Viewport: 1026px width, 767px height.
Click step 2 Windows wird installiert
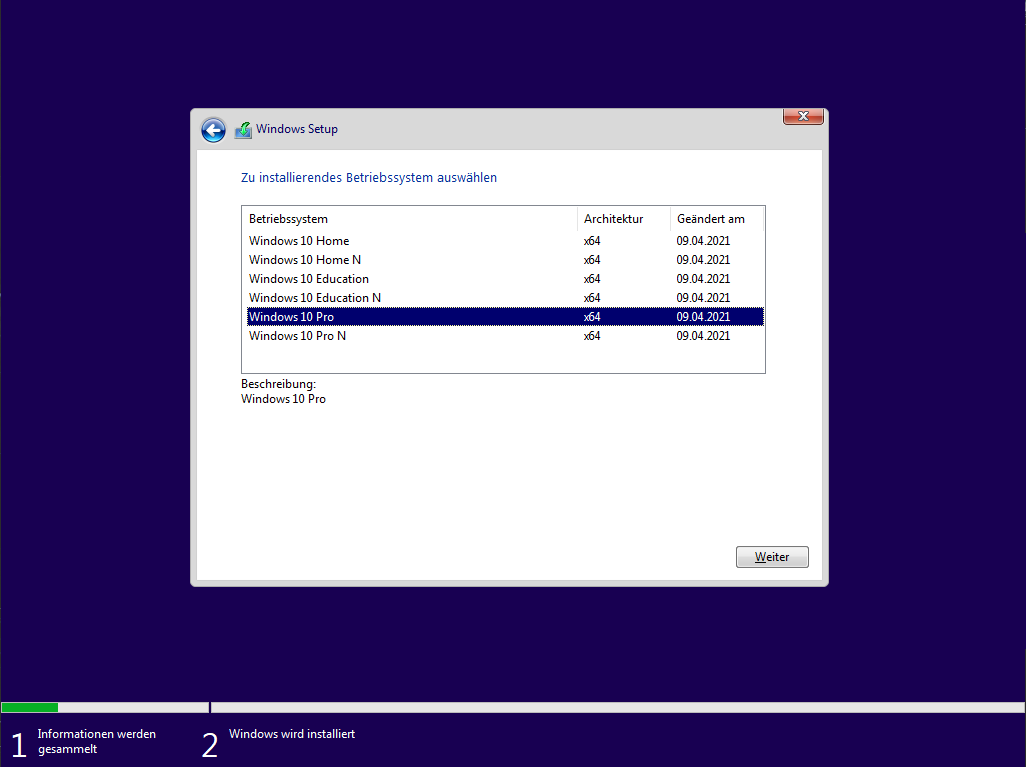pos(279,742)
